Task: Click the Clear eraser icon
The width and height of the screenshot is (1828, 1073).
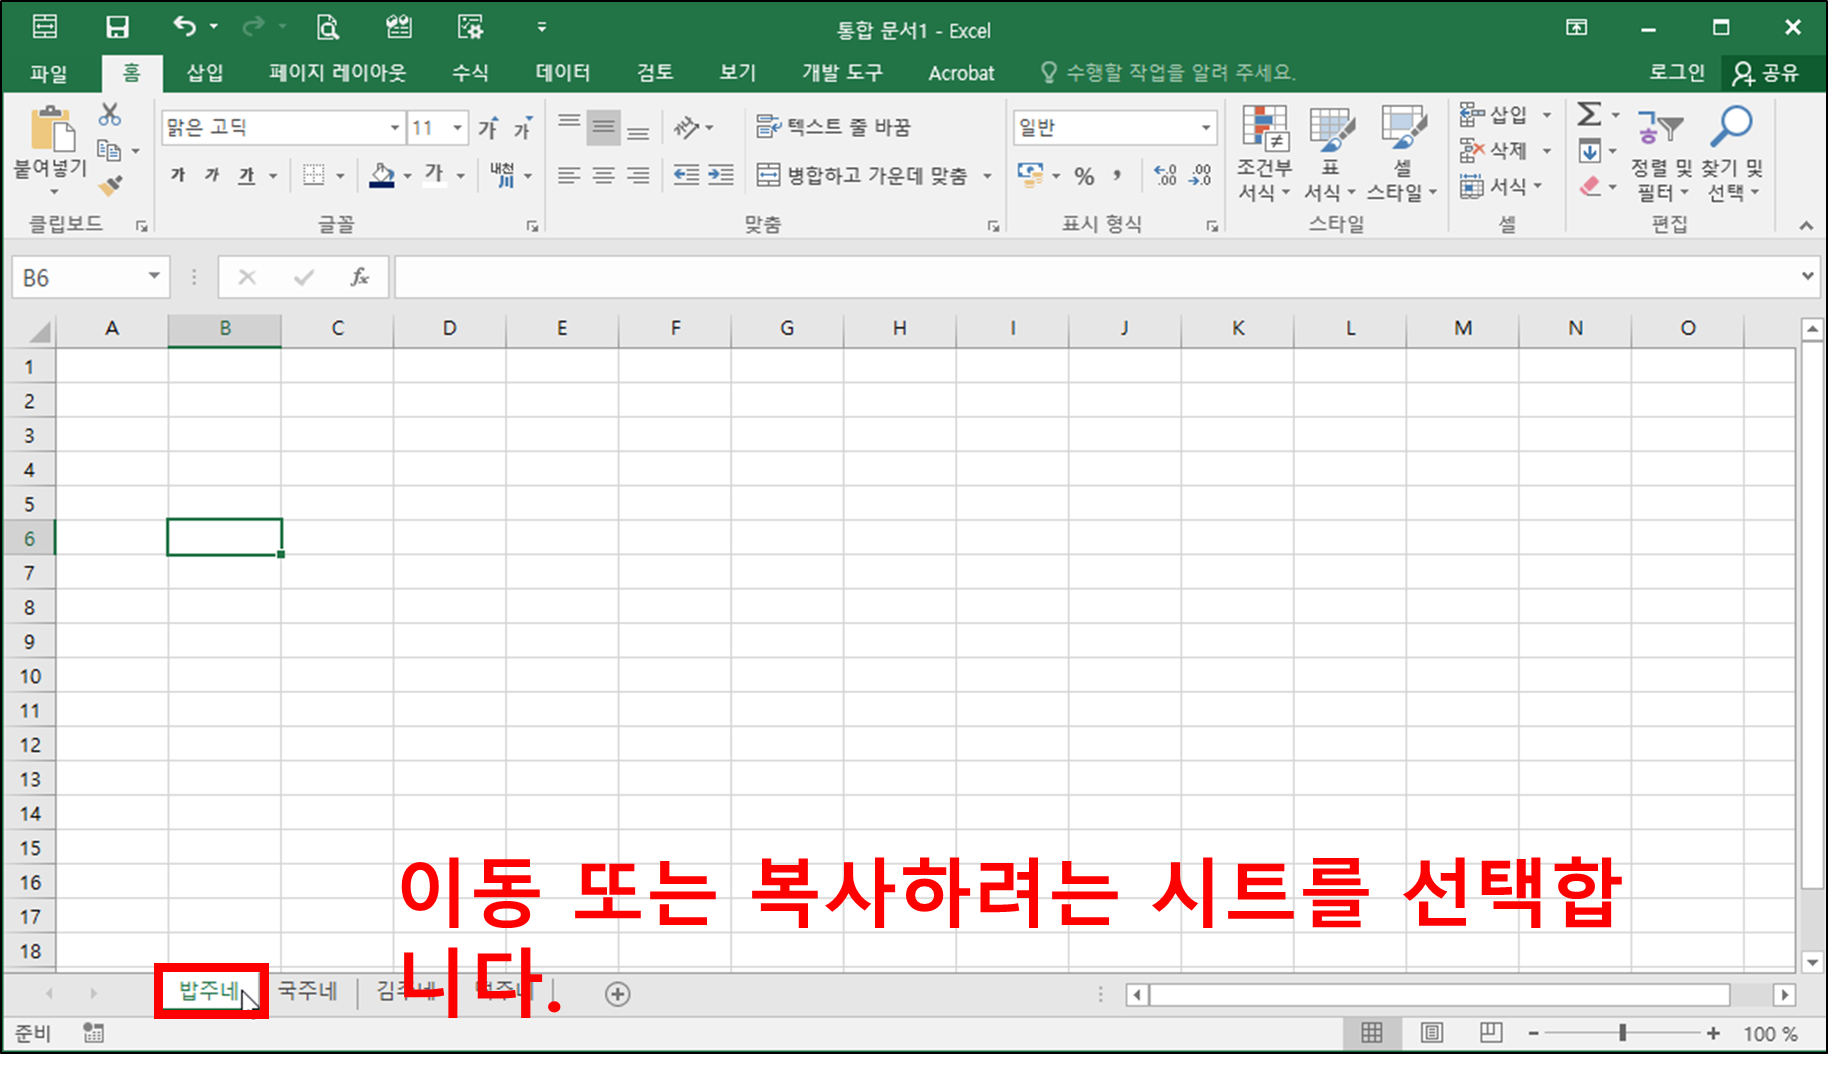Action: click(x=1590, y=186)
